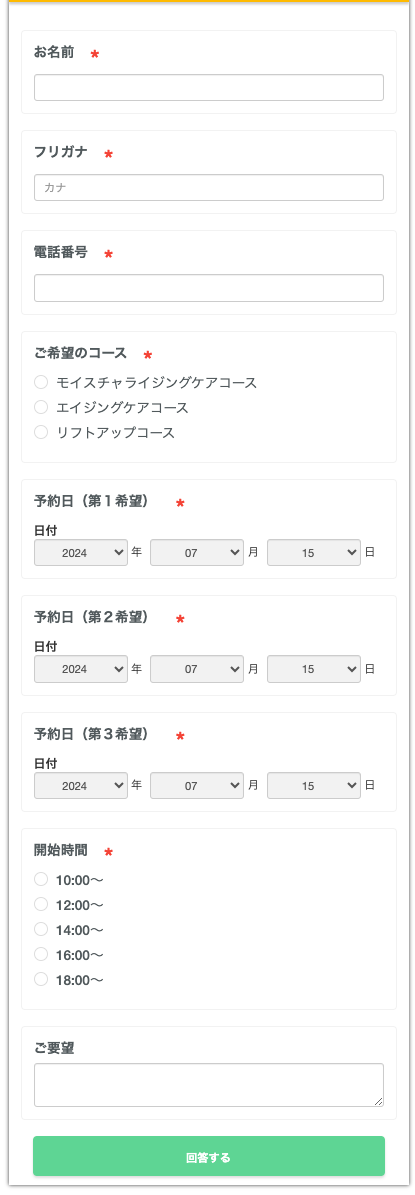Open the day dropdown for 第1希望
Viewport: 415px width, 1195px height.
[x=314, y=553]
